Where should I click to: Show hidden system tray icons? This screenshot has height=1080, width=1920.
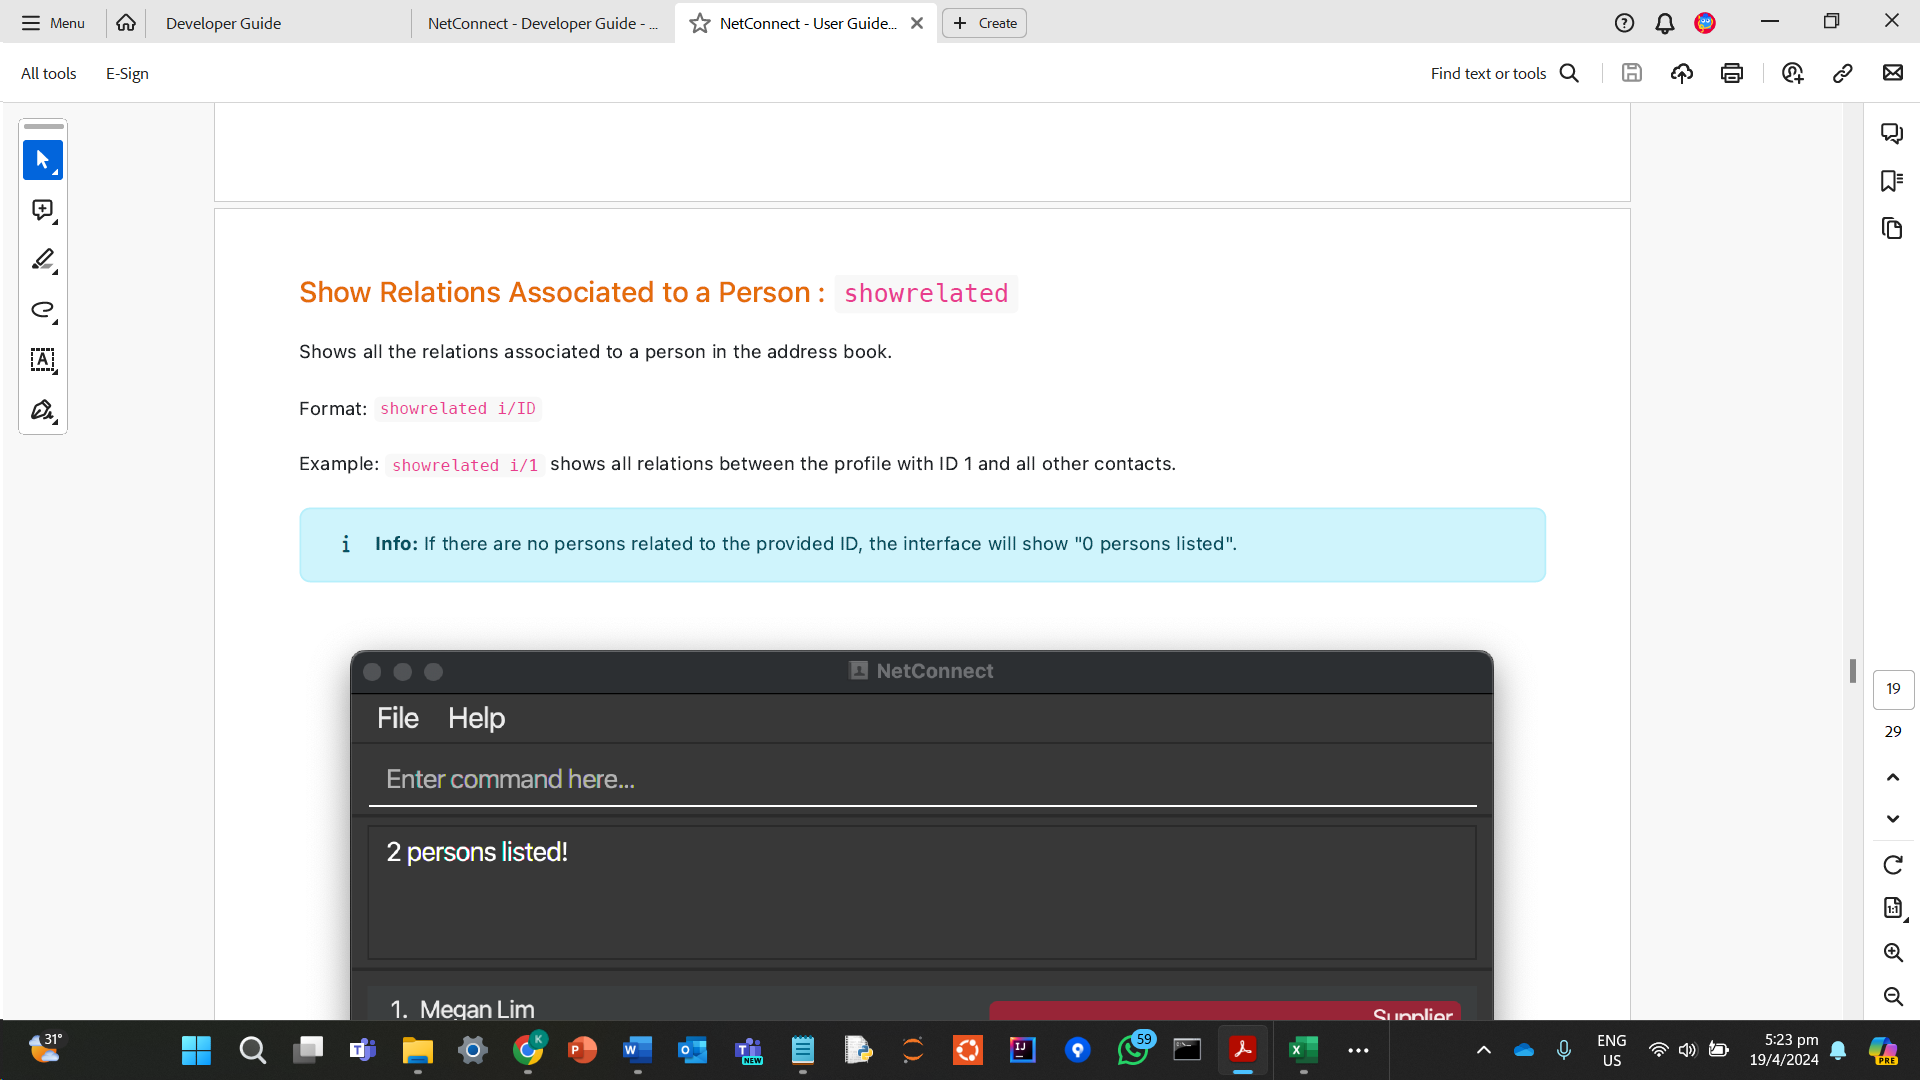[1484, 1050]
